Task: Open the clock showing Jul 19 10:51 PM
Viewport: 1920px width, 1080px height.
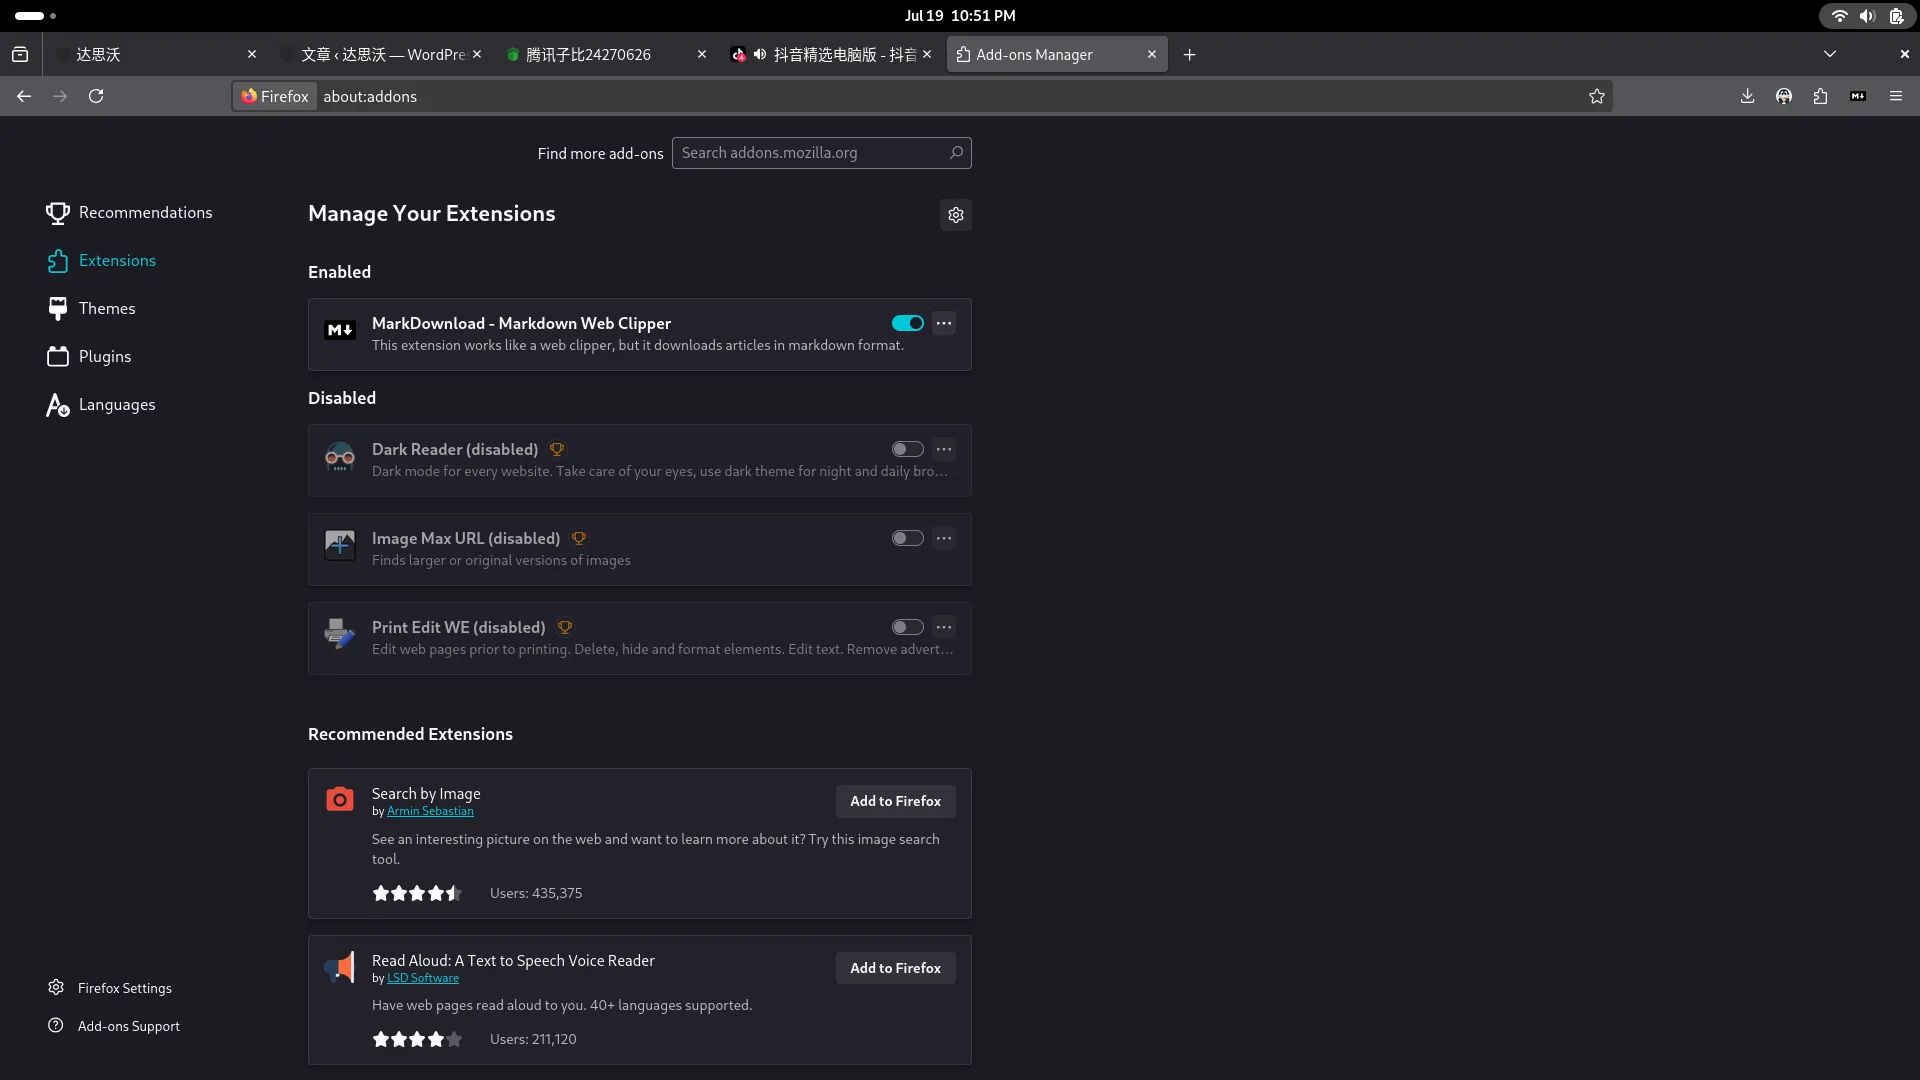Action: click(x=960, y=16)
